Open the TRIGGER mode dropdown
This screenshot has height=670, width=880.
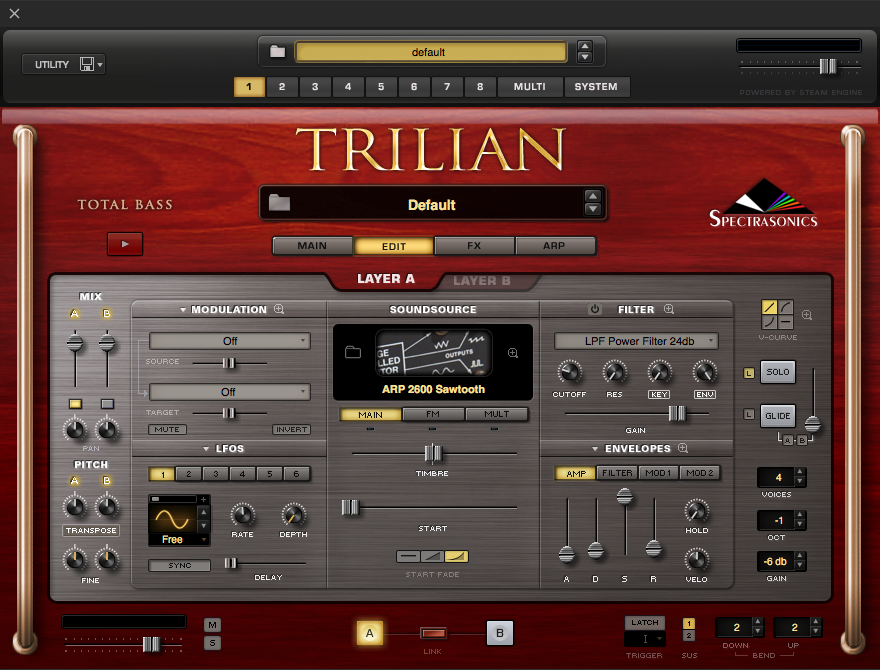click(644, 639)
